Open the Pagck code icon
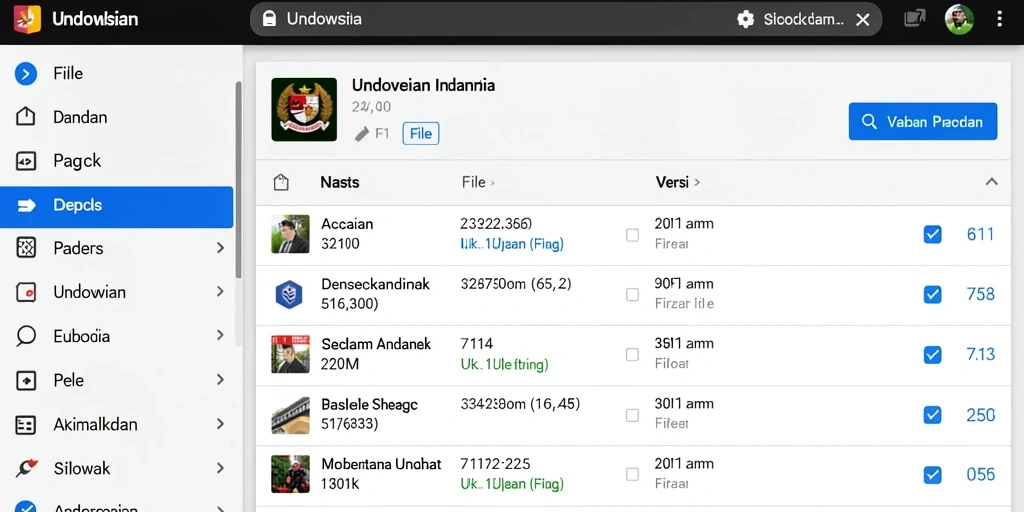Screen dimensions: 1024x512 point(25,161)
